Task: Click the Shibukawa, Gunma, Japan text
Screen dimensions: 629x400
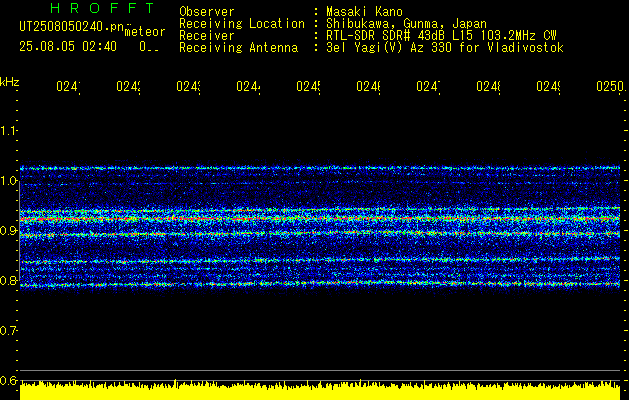Action: click(406, 24)
